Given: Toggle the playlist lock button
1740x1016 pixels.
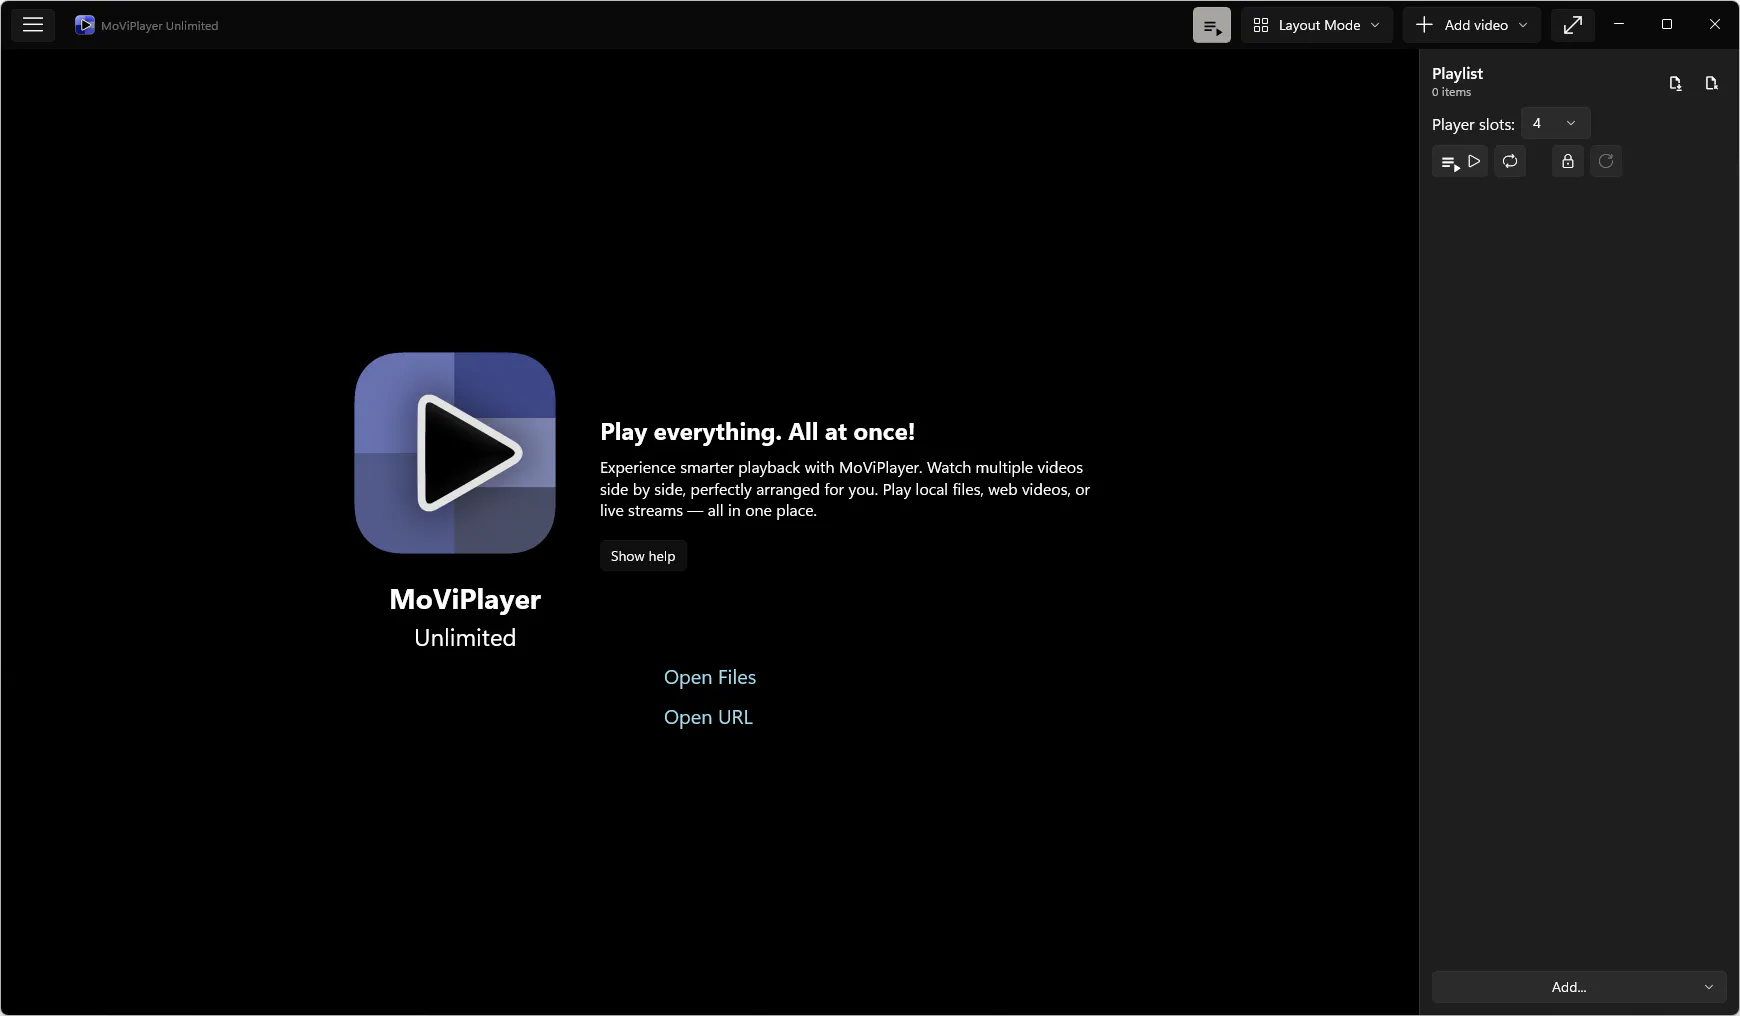Looking at the screenshot, I should [1568, 161].
